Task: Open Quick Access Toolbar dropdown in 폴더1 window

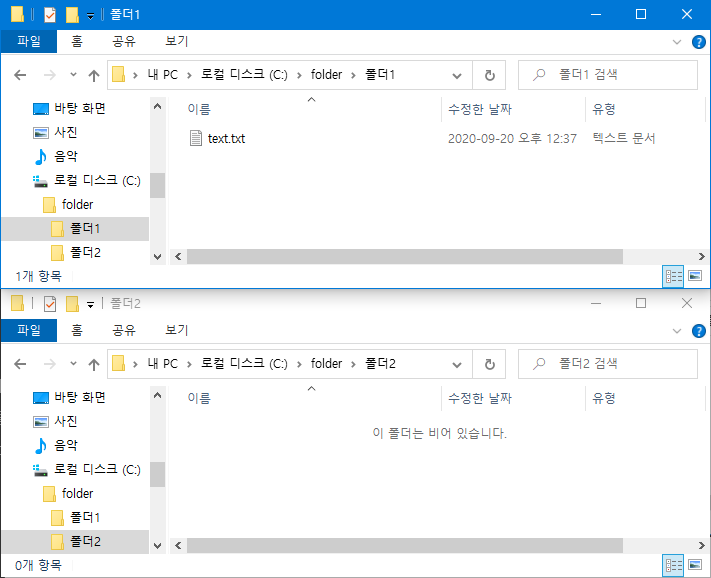Action: click(90, 16)
